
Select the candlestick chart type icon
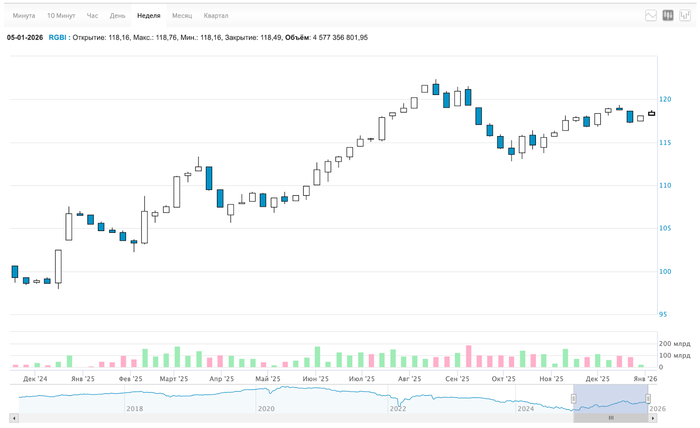(668, 16)
